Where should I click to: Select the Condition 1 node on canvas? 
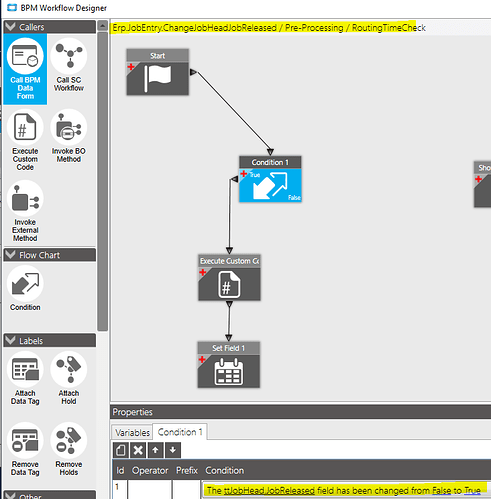click(x=270, y=179)
